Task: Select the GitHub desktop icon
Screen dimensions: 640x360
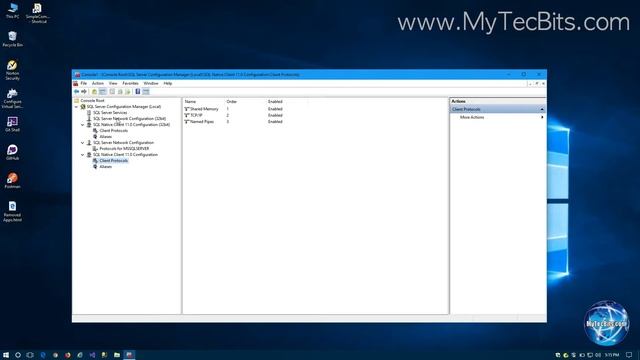Action: [12, 152]
